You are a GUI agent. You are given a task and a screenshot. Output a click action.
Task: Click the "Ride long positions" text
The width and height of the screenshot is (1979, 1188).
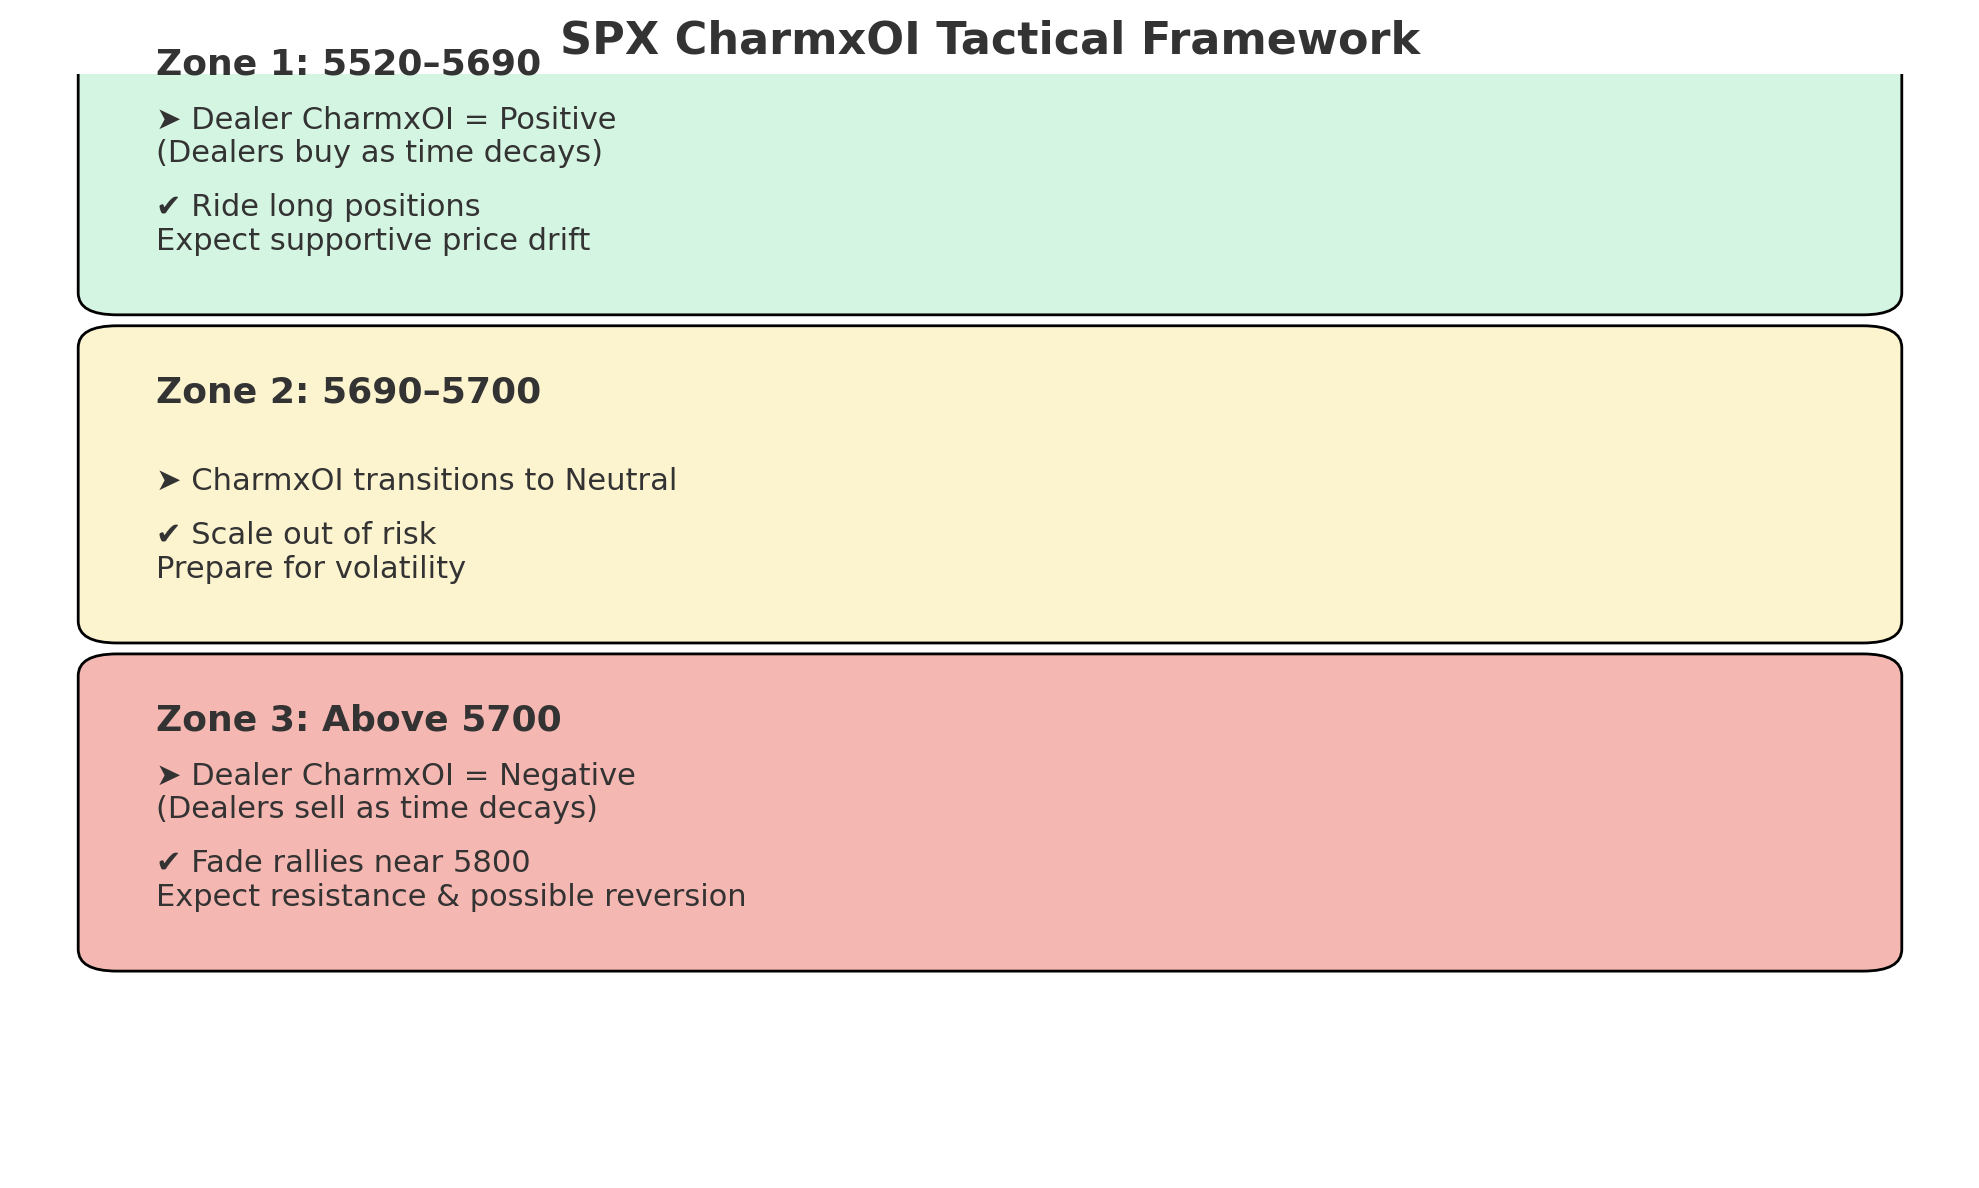[x=335, y=207]
